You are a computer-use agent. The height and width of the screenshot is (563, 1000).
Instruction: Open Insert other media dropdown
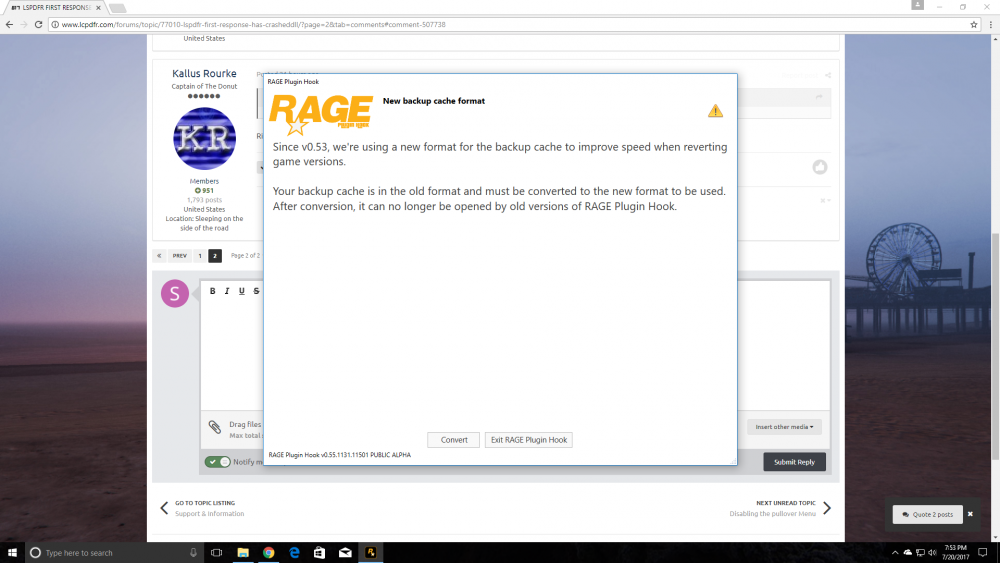pyautogui.click(x=784, y=427)
